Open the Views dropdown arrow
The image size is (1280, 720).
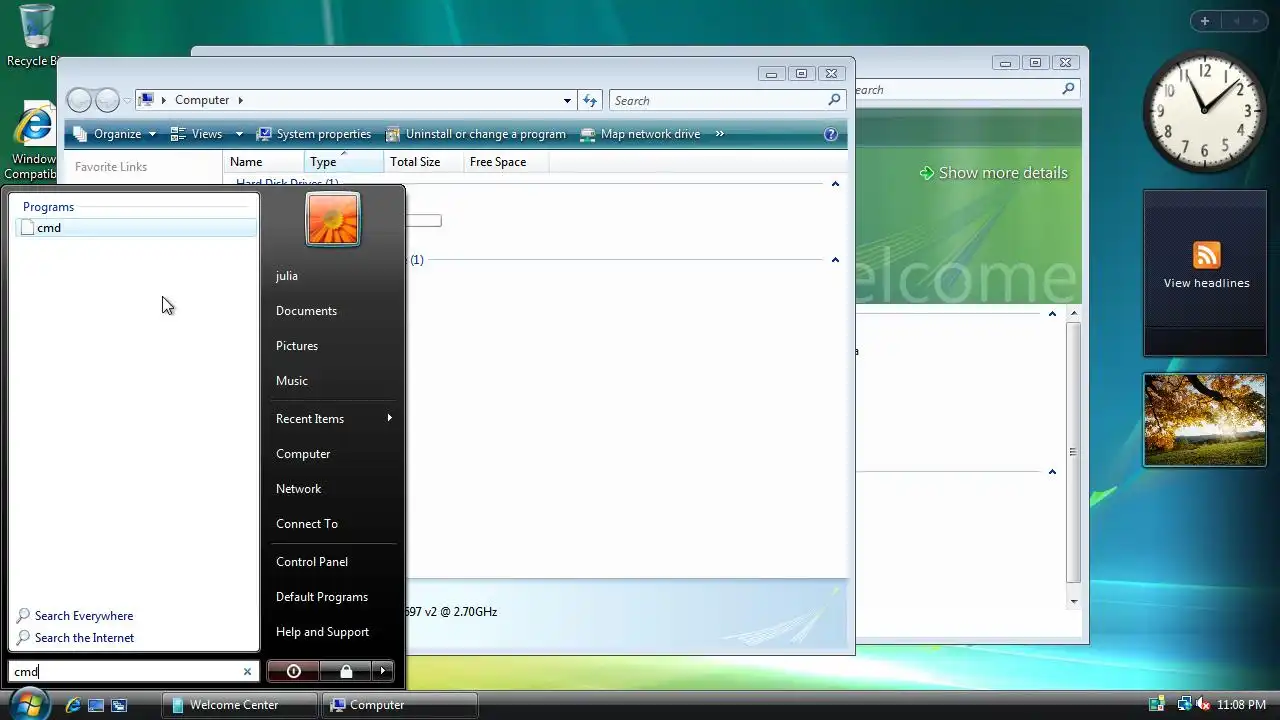(239, 134)
